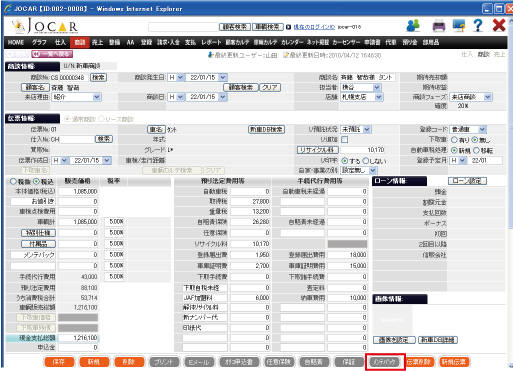Click the 新車DB詳細 button
The height and width of the screenshot is (371, 513).
click(438, 340)
